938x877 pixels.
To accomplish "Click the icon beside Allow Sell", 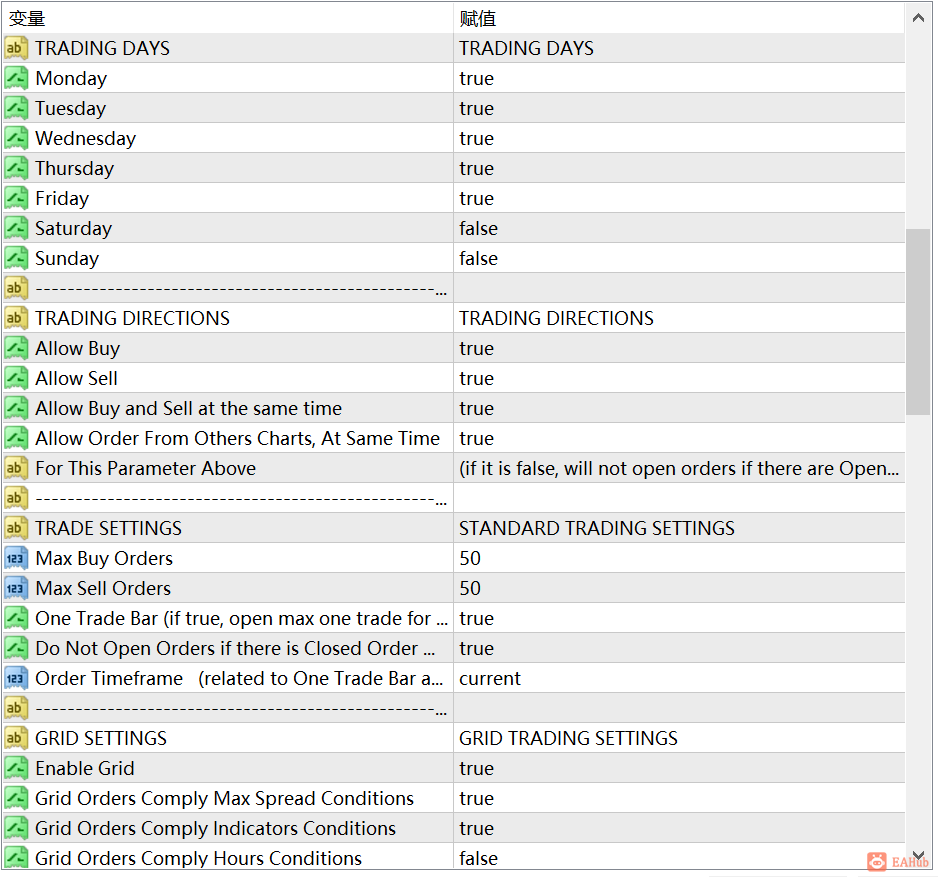I will [x=16, y=378].
